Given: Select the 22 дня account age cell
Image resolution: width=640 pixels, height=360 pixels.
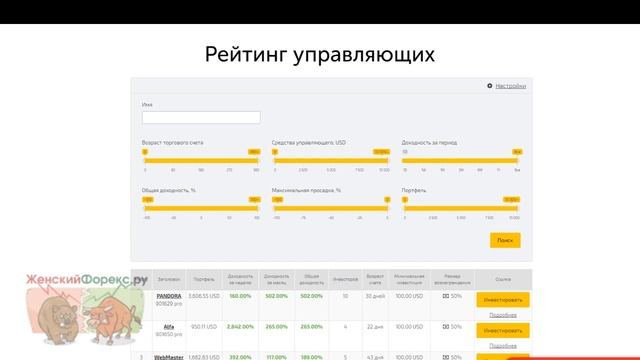Looking at the screenshot, I should coord(375,327).
